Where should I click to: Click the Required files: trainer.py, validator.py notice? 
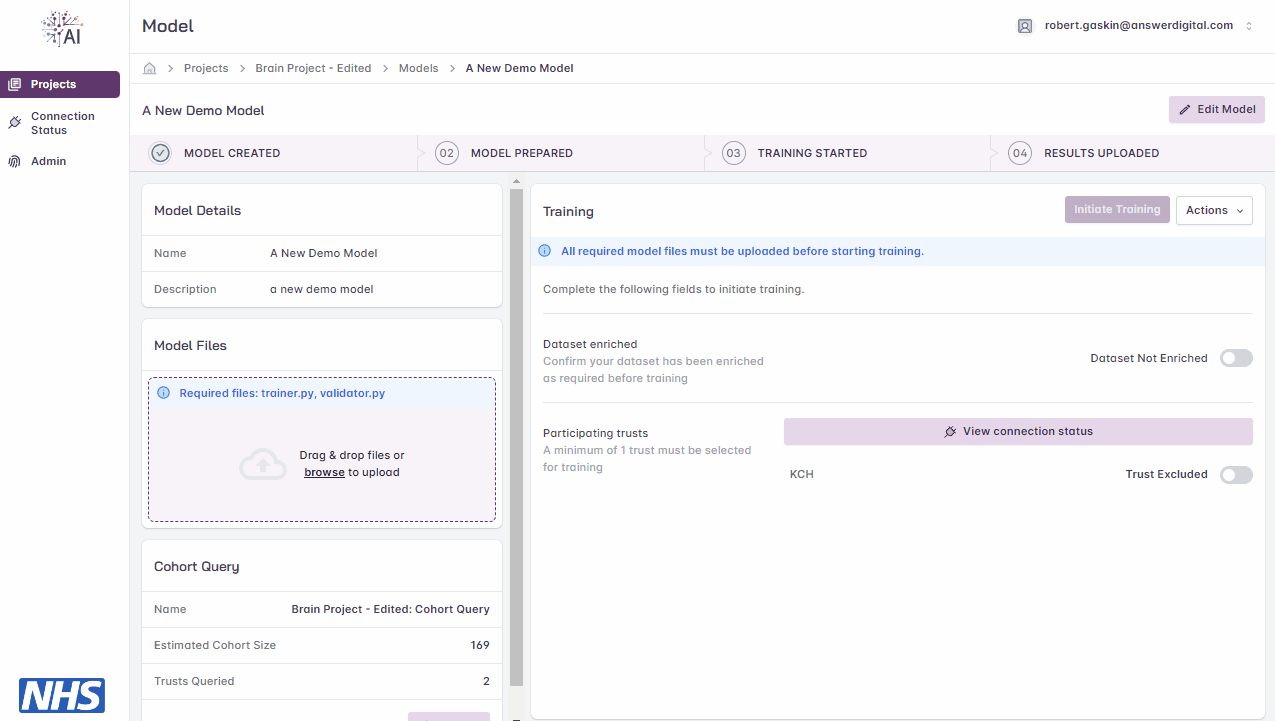[322, 393]
